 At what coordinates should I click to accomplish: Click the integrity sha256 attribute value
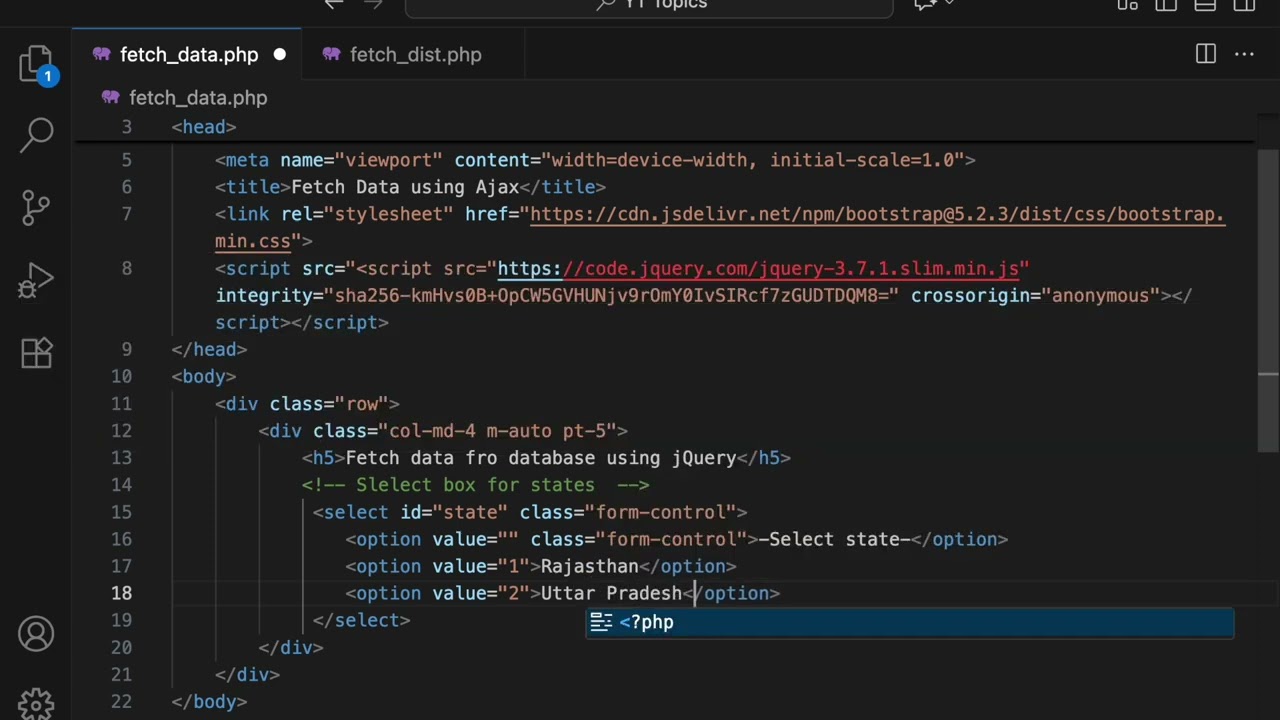coord(611,295)
